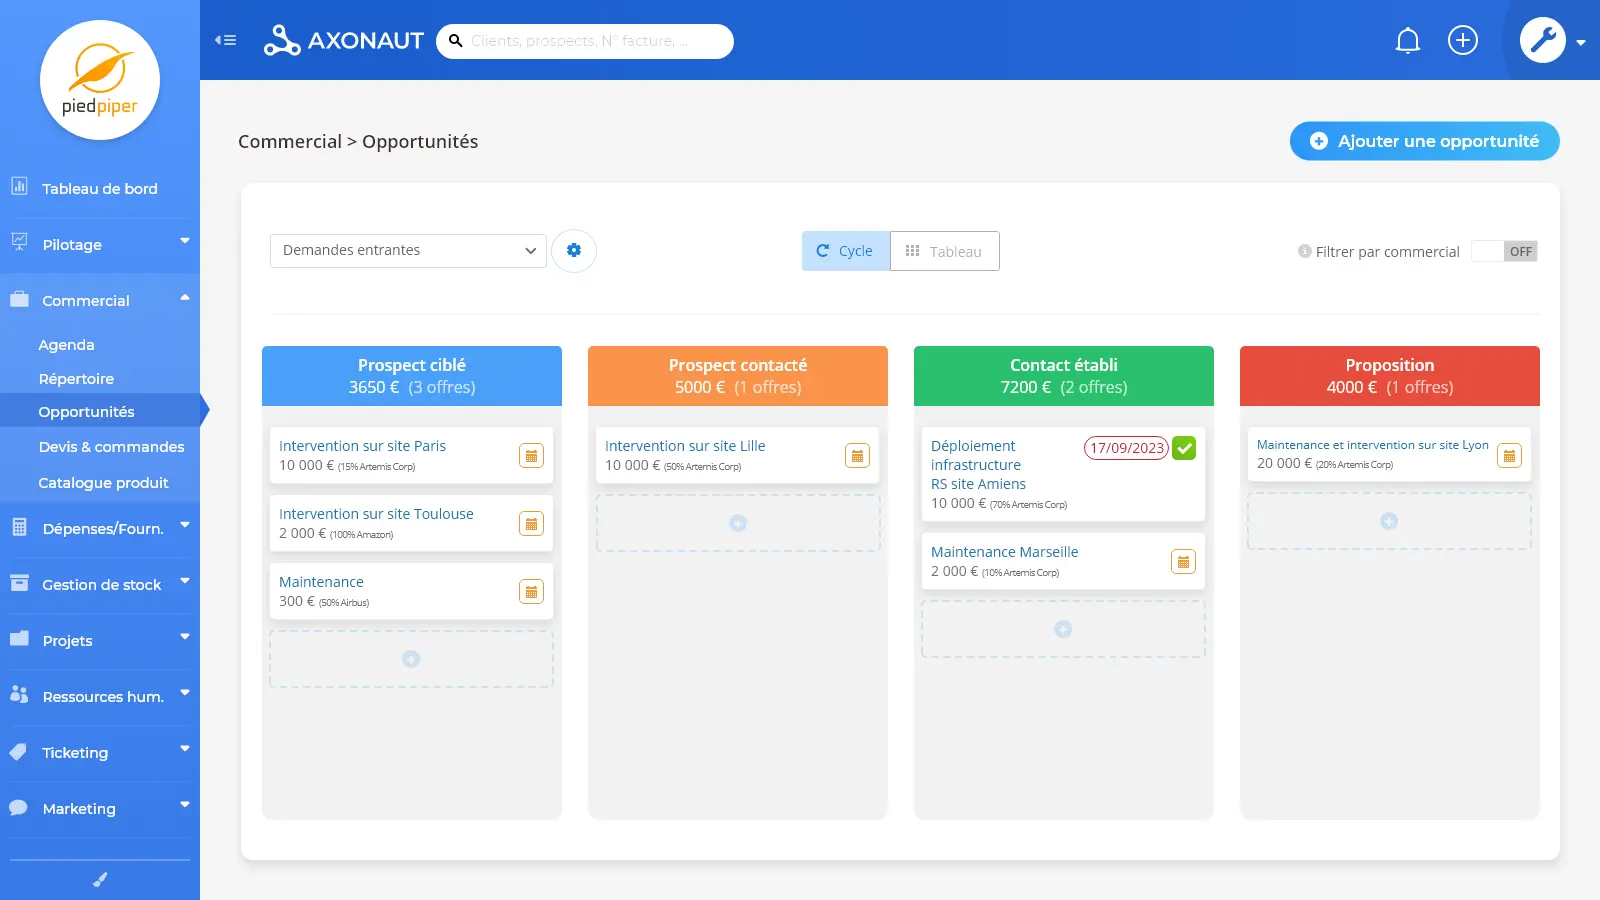Open calendar icon on Intervention sur site Paris
1600x900 pixels.
pos(531,456)
